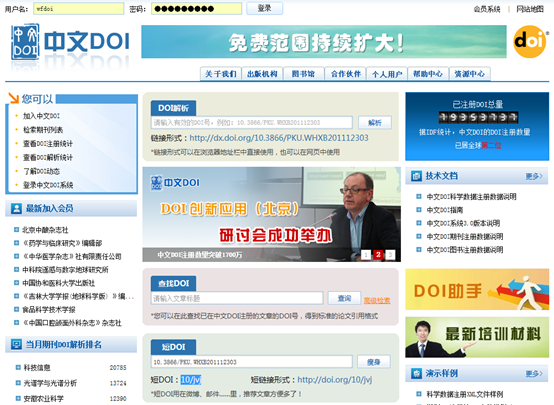Screen dimensions: 554x405
Task: Open the 出版机构 tab
Action: (x=262, y=74)
